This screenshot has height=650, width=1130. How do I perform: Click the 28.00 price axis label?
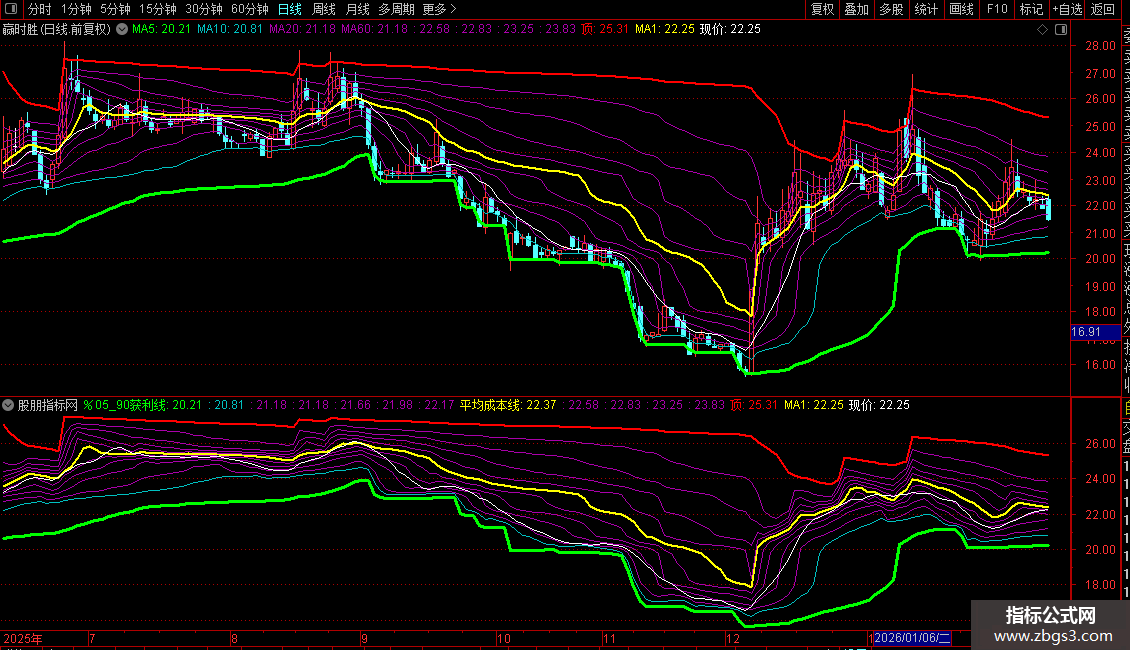coord(1100,45)
